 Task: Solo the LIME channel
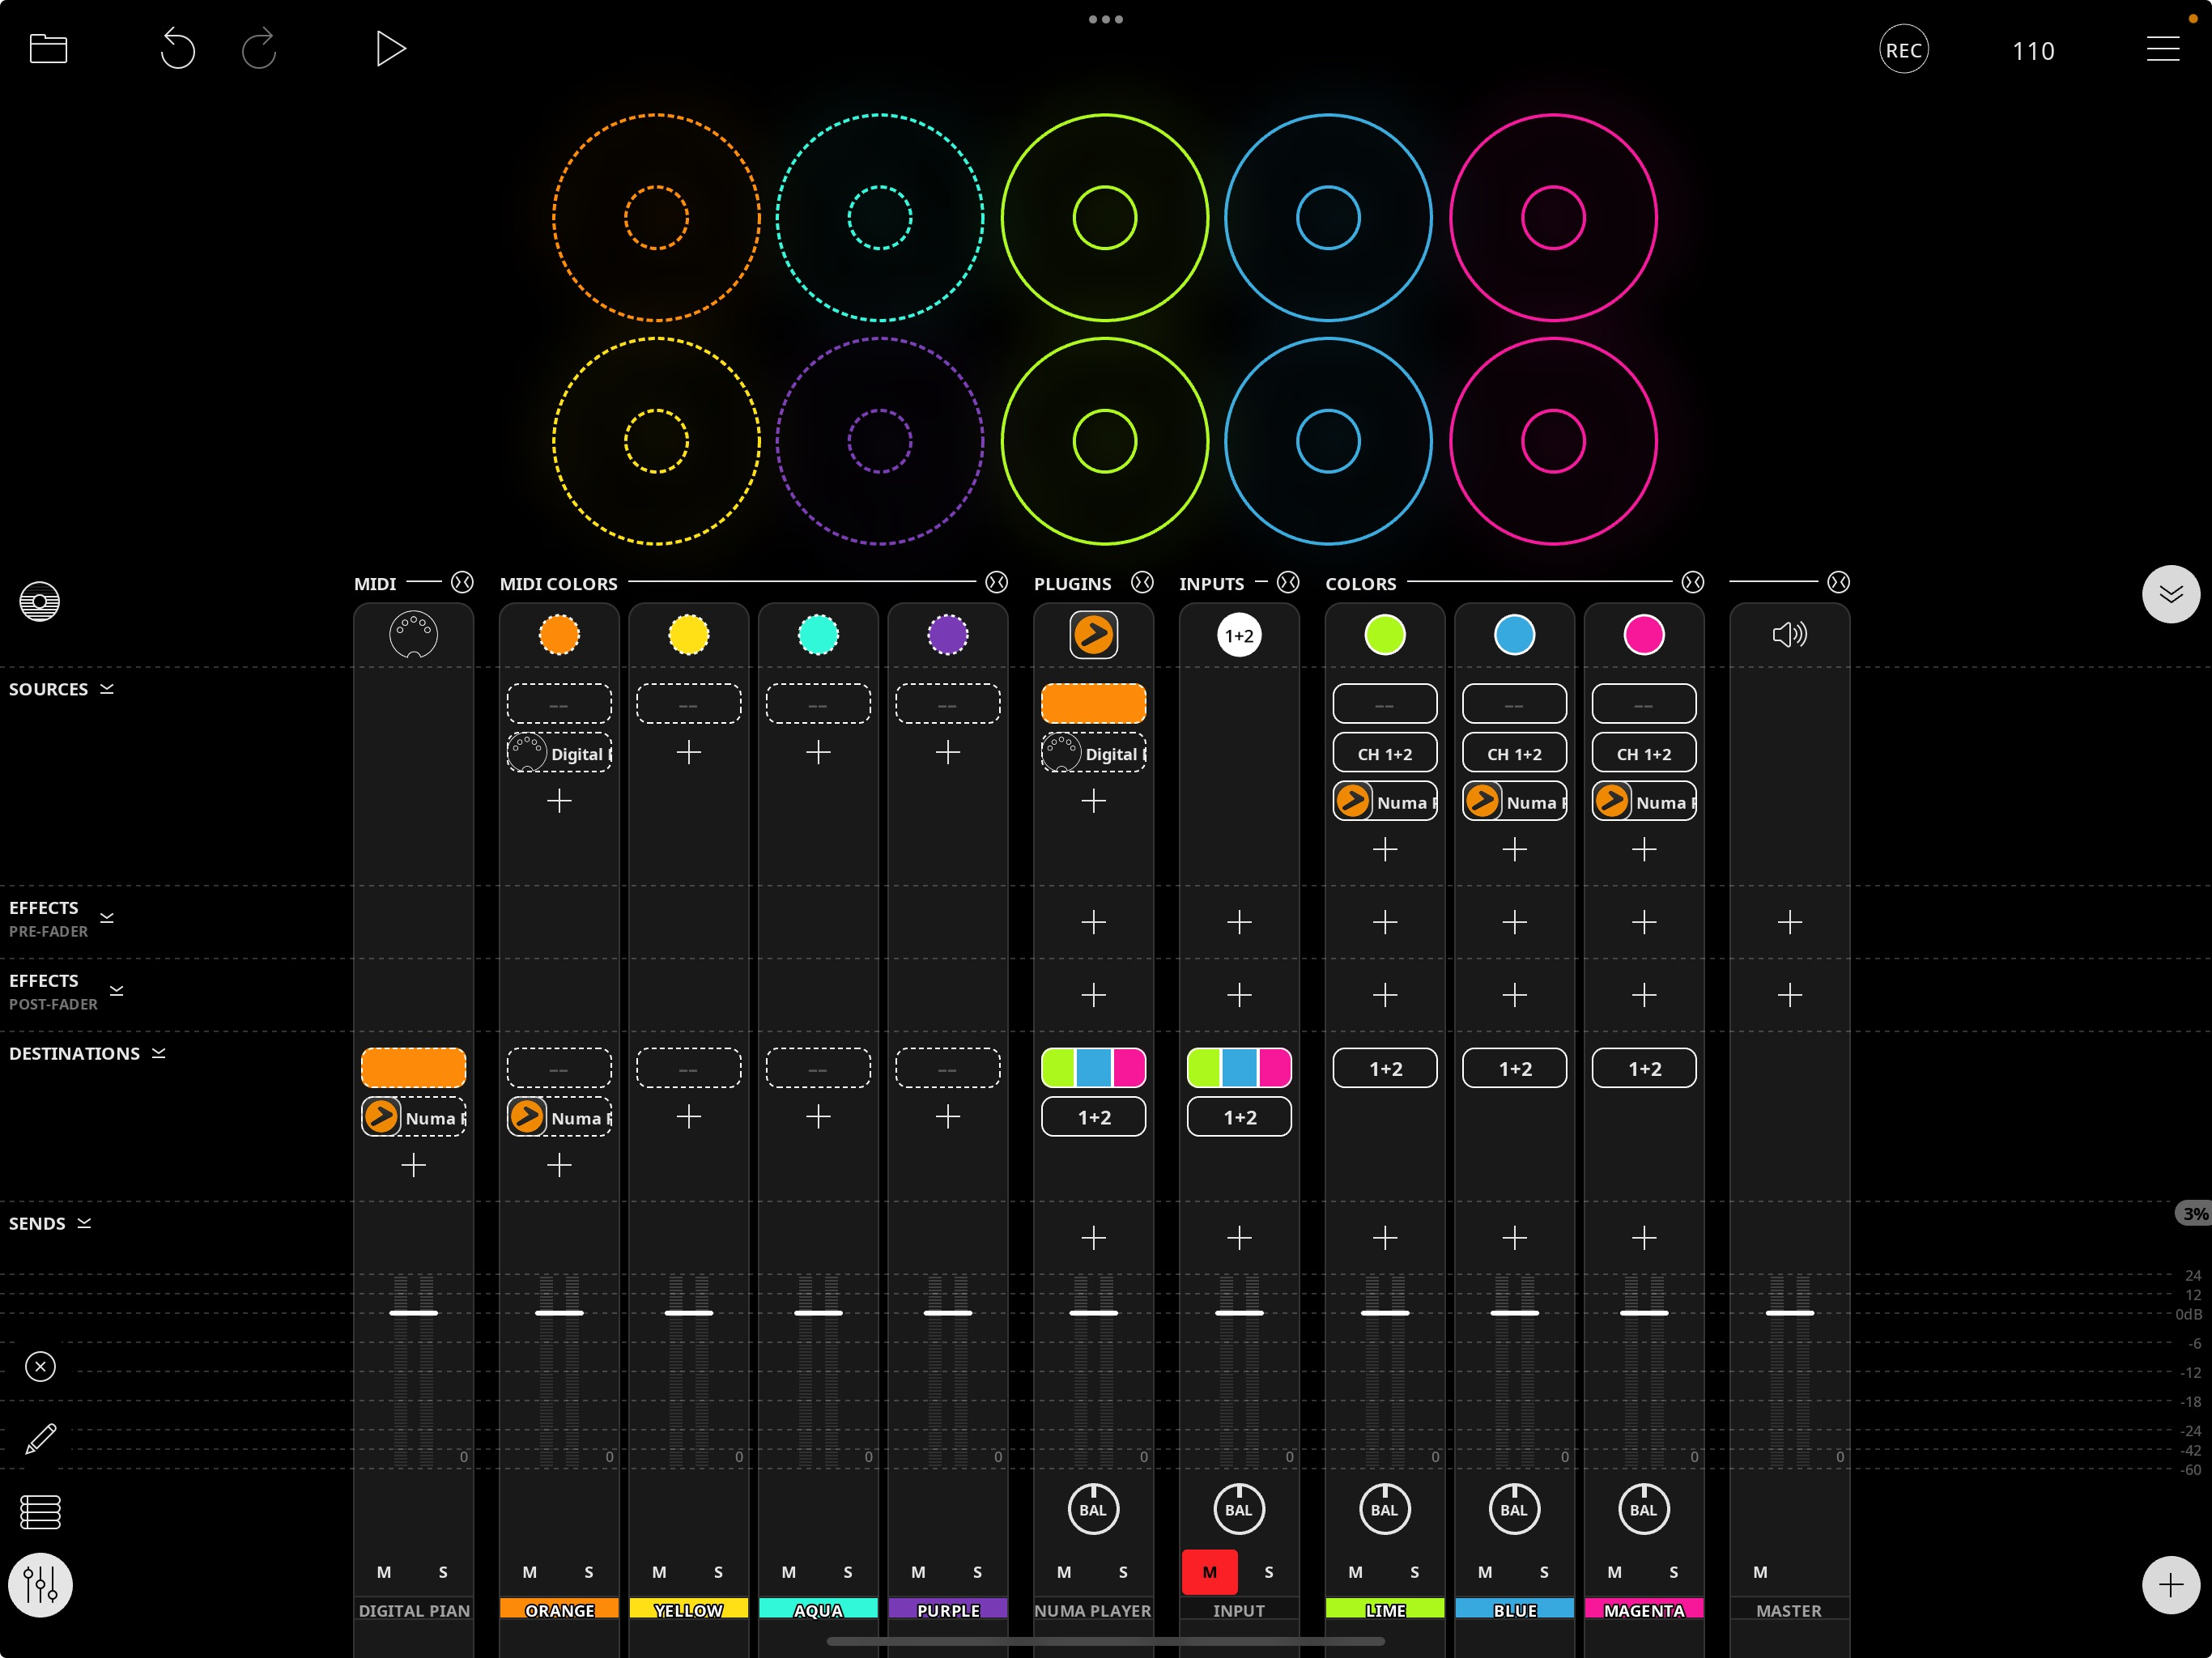tap(1414, 1572)
